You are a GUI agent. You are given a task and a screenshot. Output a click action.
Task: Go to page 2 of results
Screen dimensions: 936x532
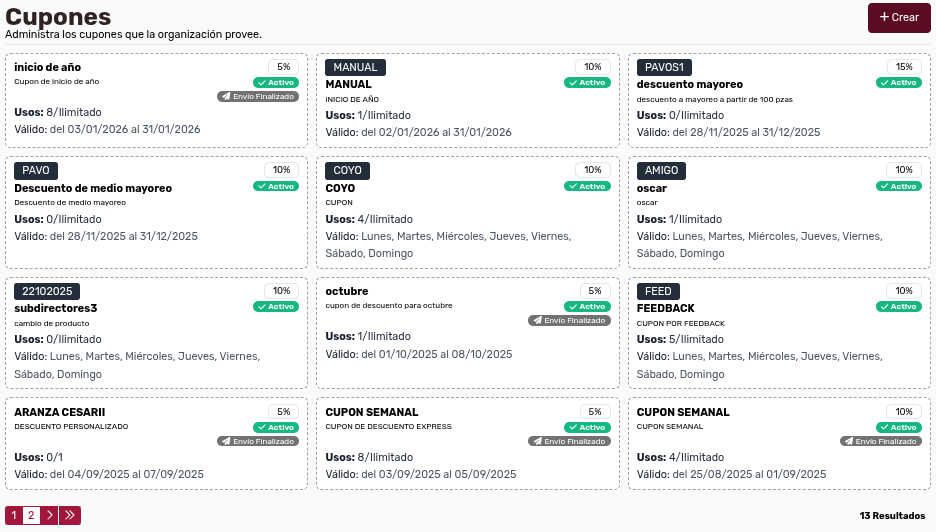tap(31, 515)
